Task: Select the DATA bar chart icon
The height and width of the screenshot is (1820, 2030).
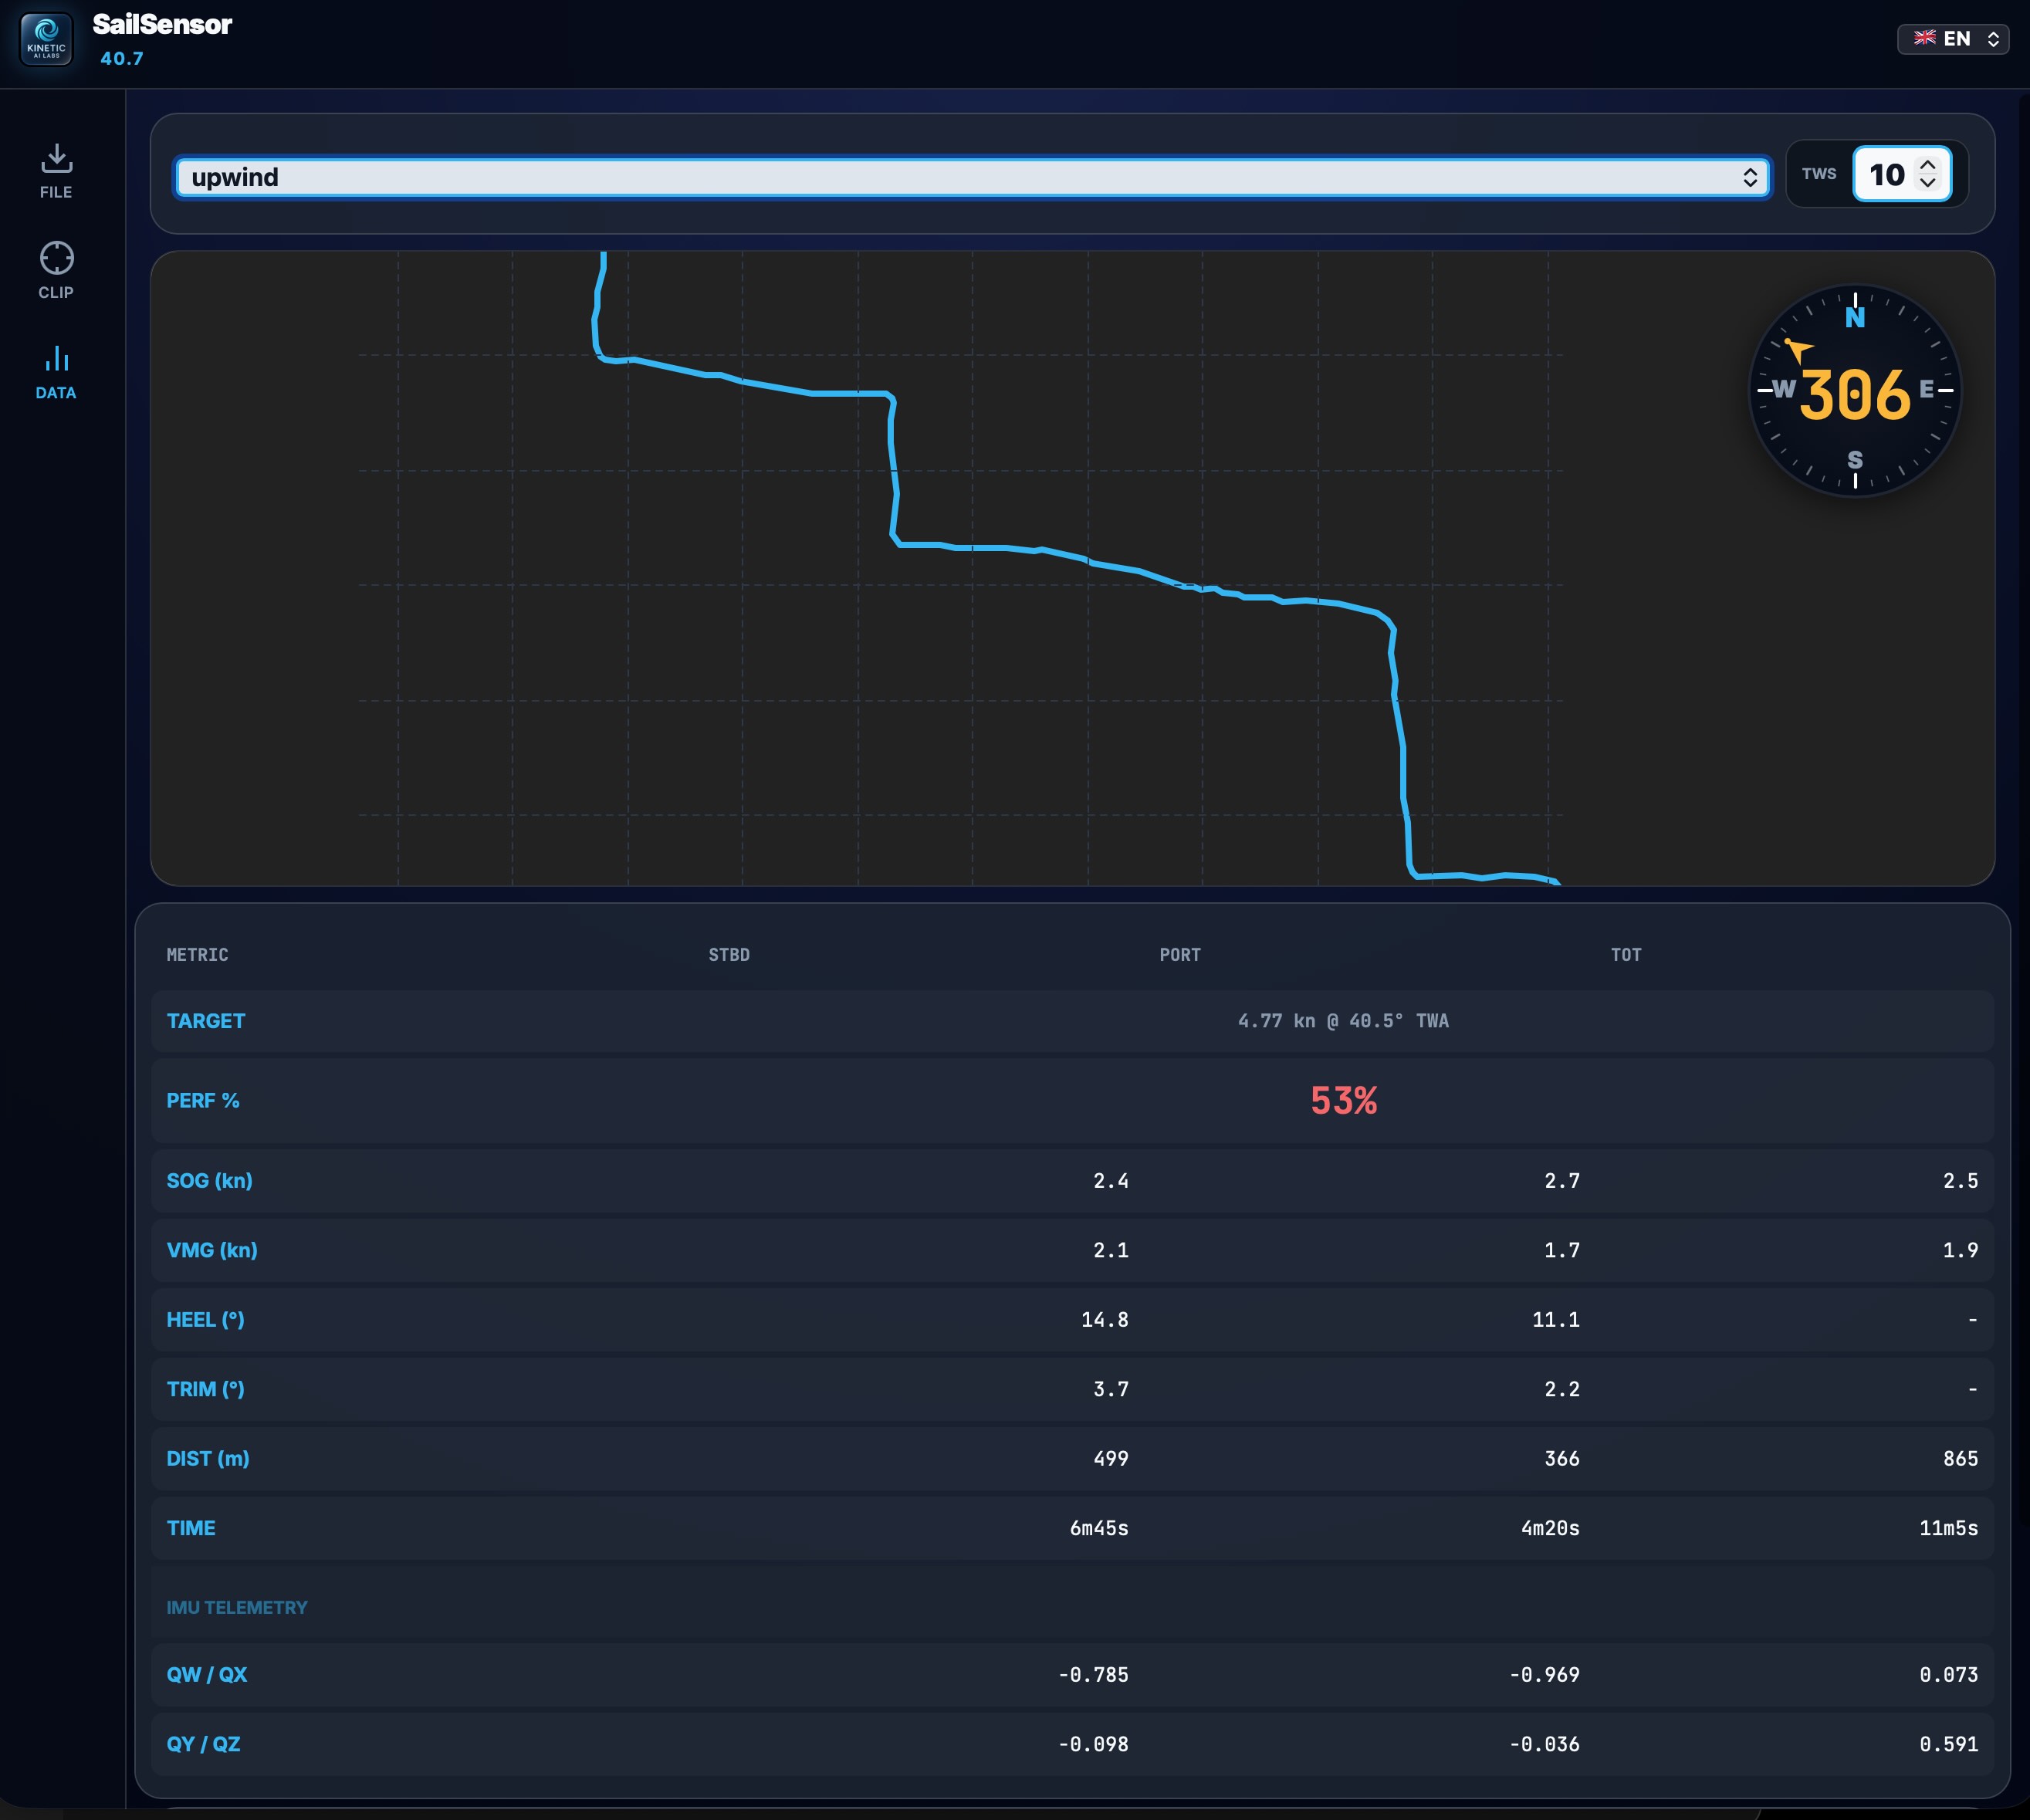Action: [x=56, y=359]
